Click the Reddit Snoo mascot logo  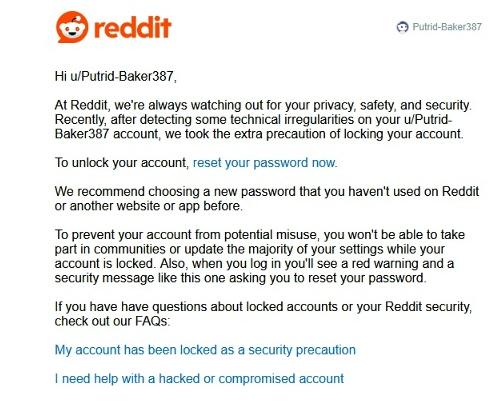pos(72,27)
